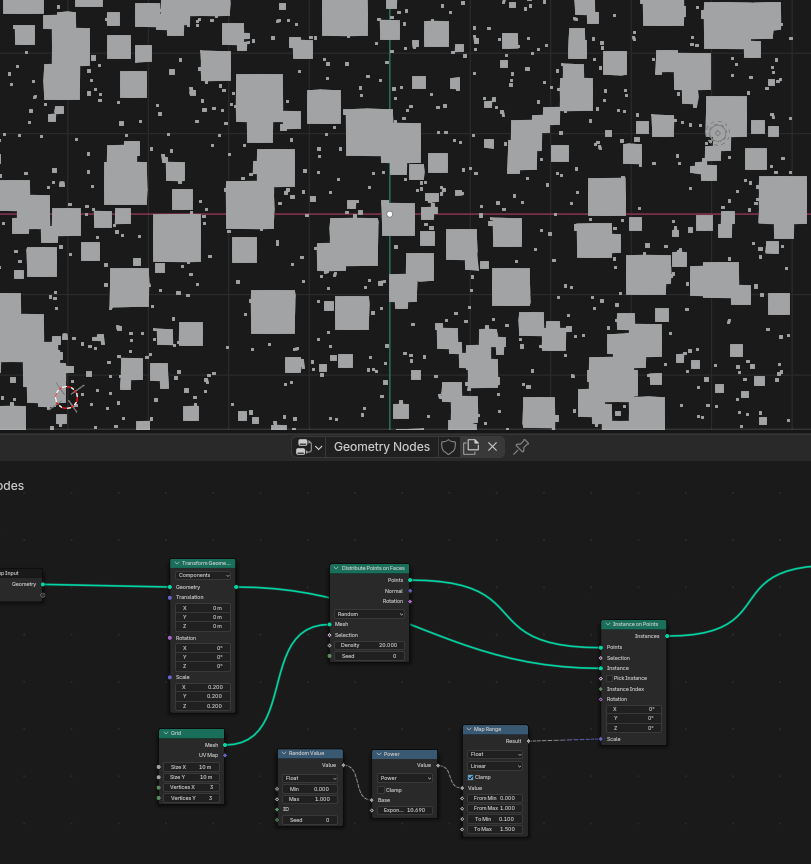Duplicate the Geometry Nodes node group
This screenshot has height=864, width=811.
[x=471, y=447]
